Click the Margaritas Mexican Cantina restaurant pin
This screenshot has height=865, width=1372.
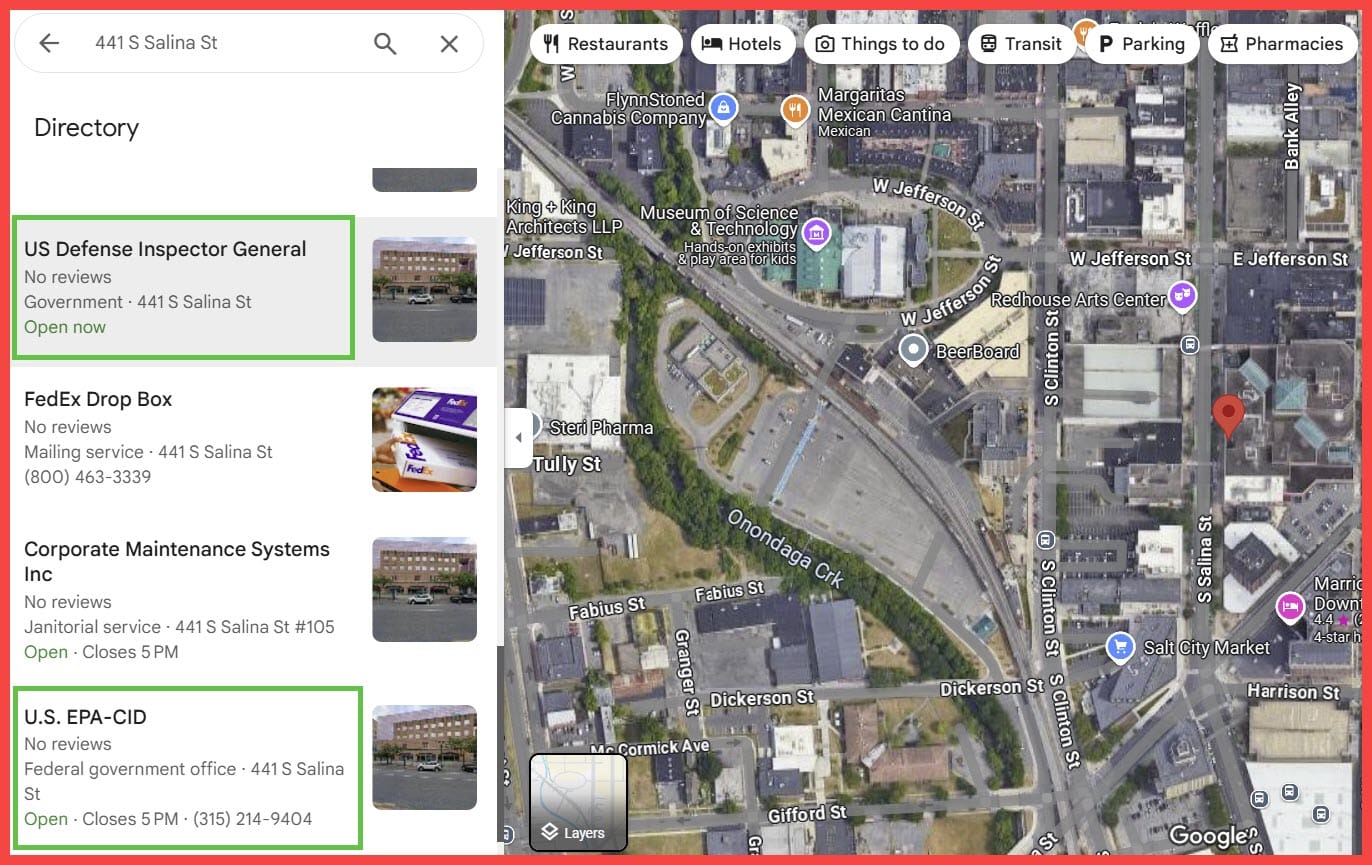coord(795,108)
